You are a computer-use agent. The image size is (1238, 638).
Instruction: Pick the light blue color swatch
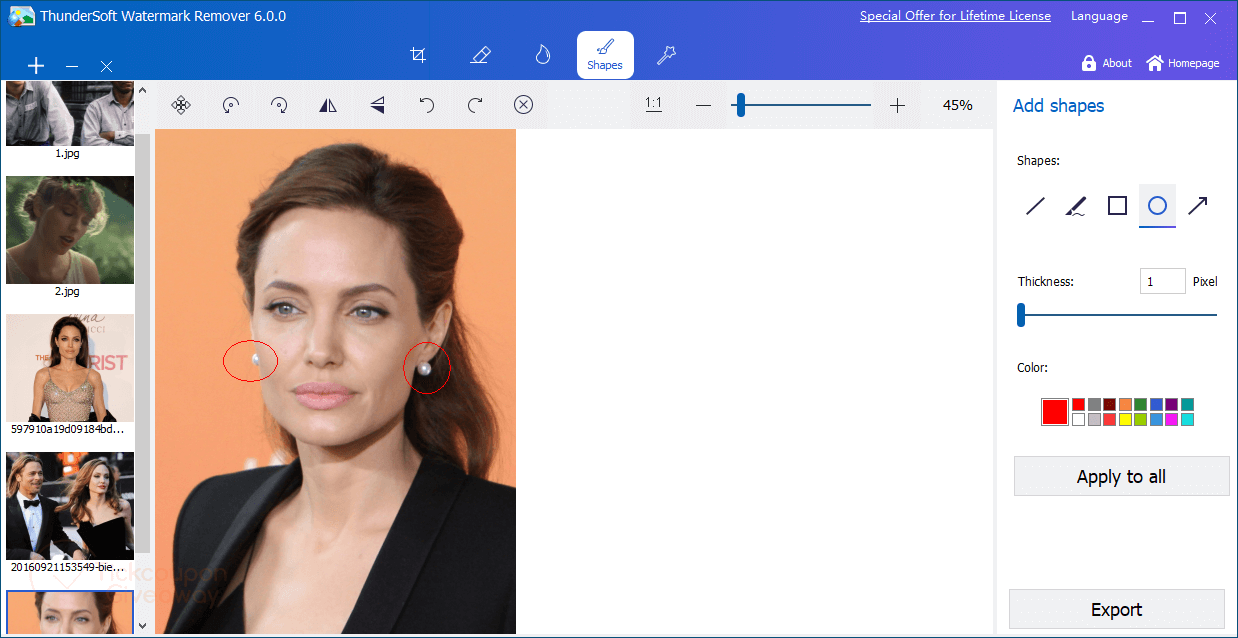coord(1156,420)
